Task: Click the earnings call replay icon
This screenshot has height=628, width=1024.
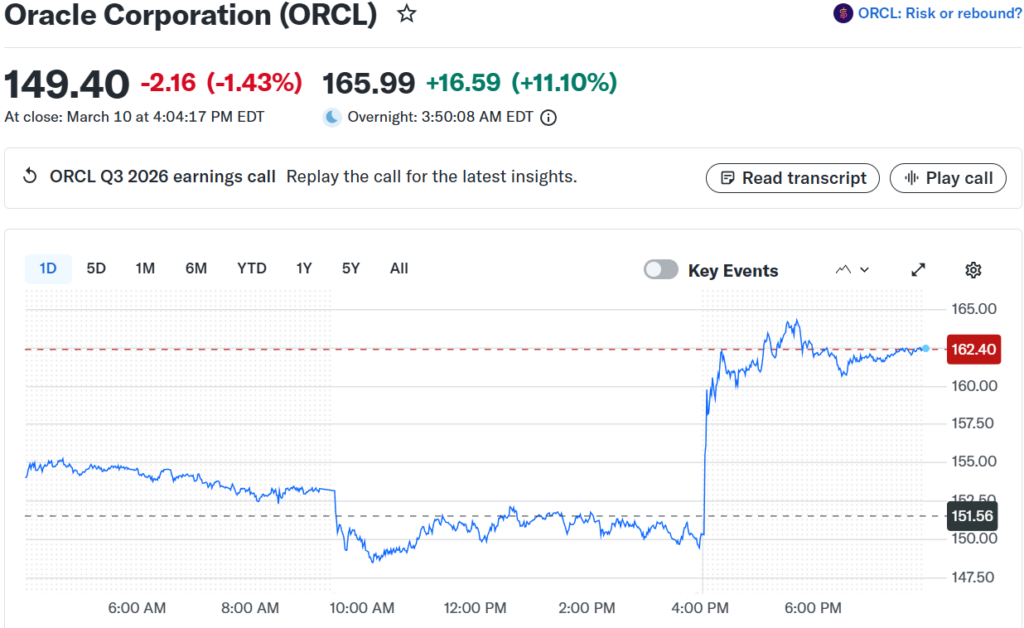Action: [30, 177]
